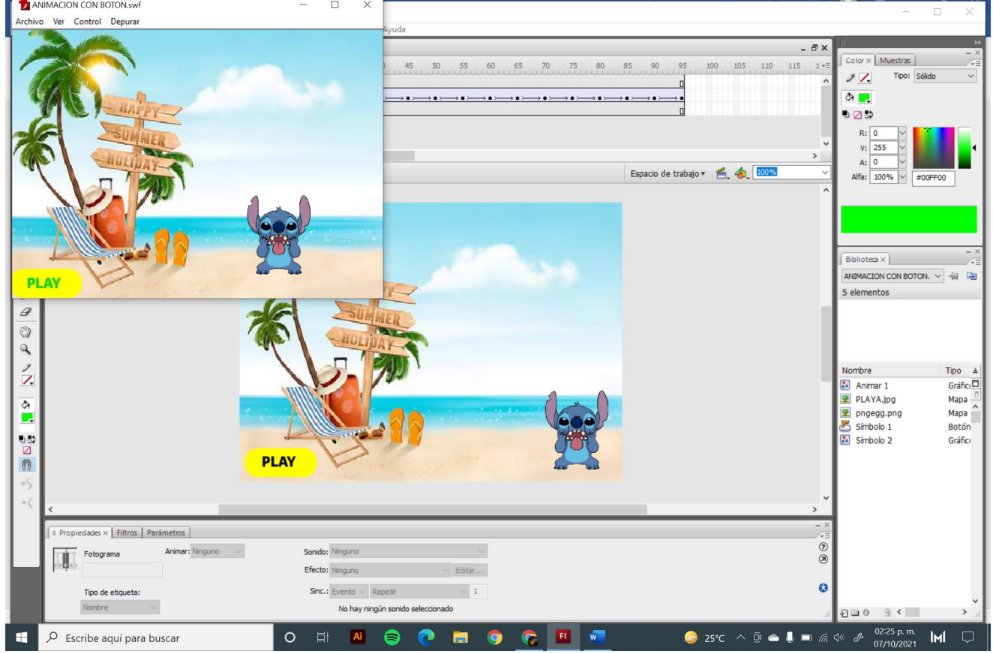This screenshot has height=653, width=993.
Task: Click the Windows Start button
Action: [21, 638]
